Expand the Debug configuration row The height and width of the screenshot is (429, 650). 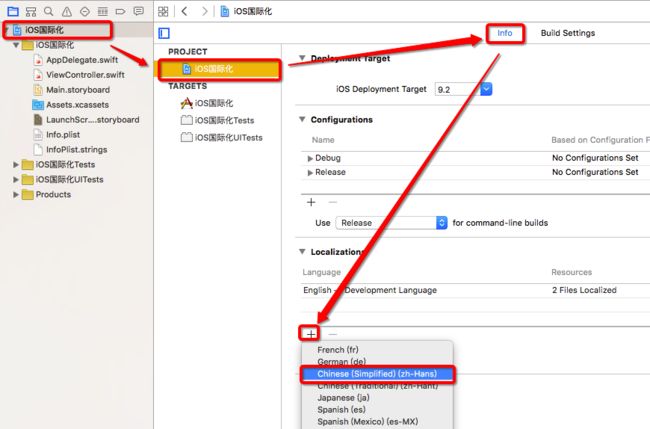pyautogui.click(x=310, y=158)
